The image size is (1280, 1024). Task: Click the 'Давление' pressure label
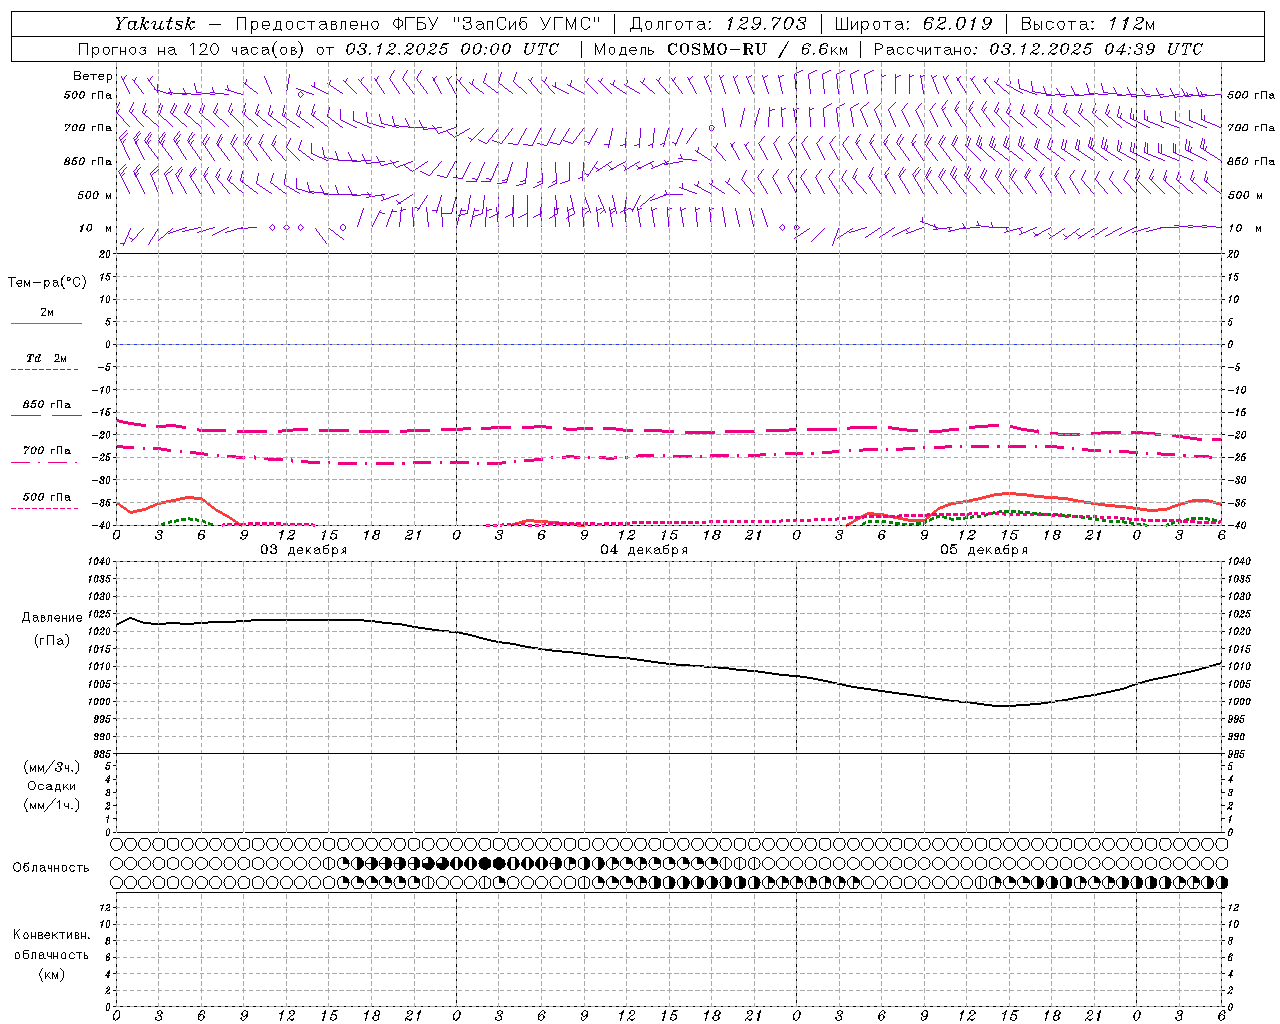click(52, 618)
